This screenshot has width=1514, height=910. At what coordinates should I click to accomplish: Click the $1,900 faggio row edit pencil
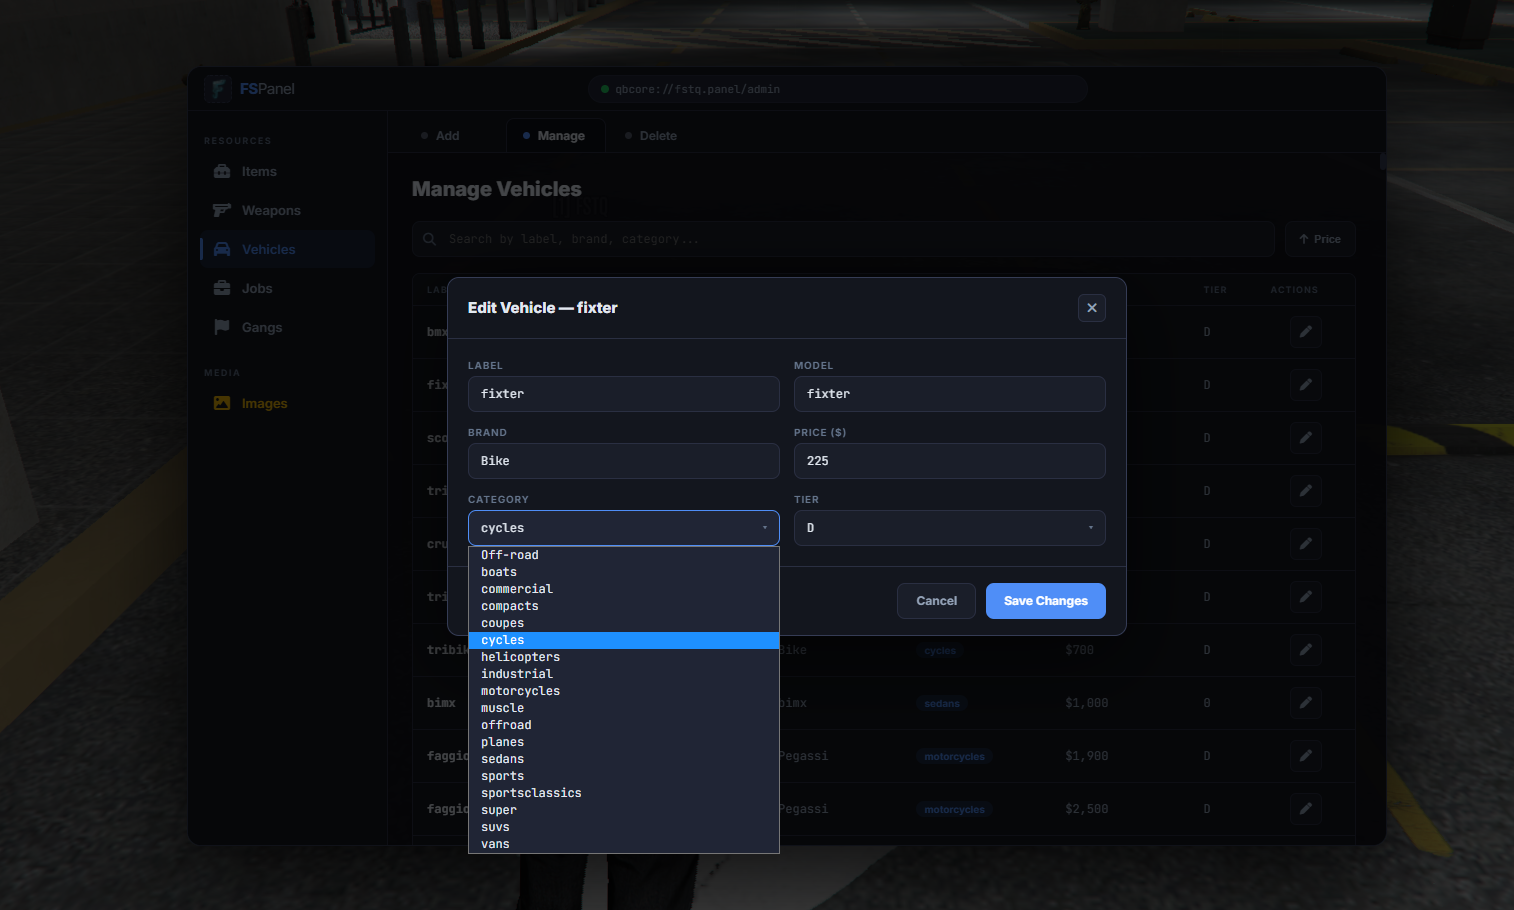click(1306, 756)
